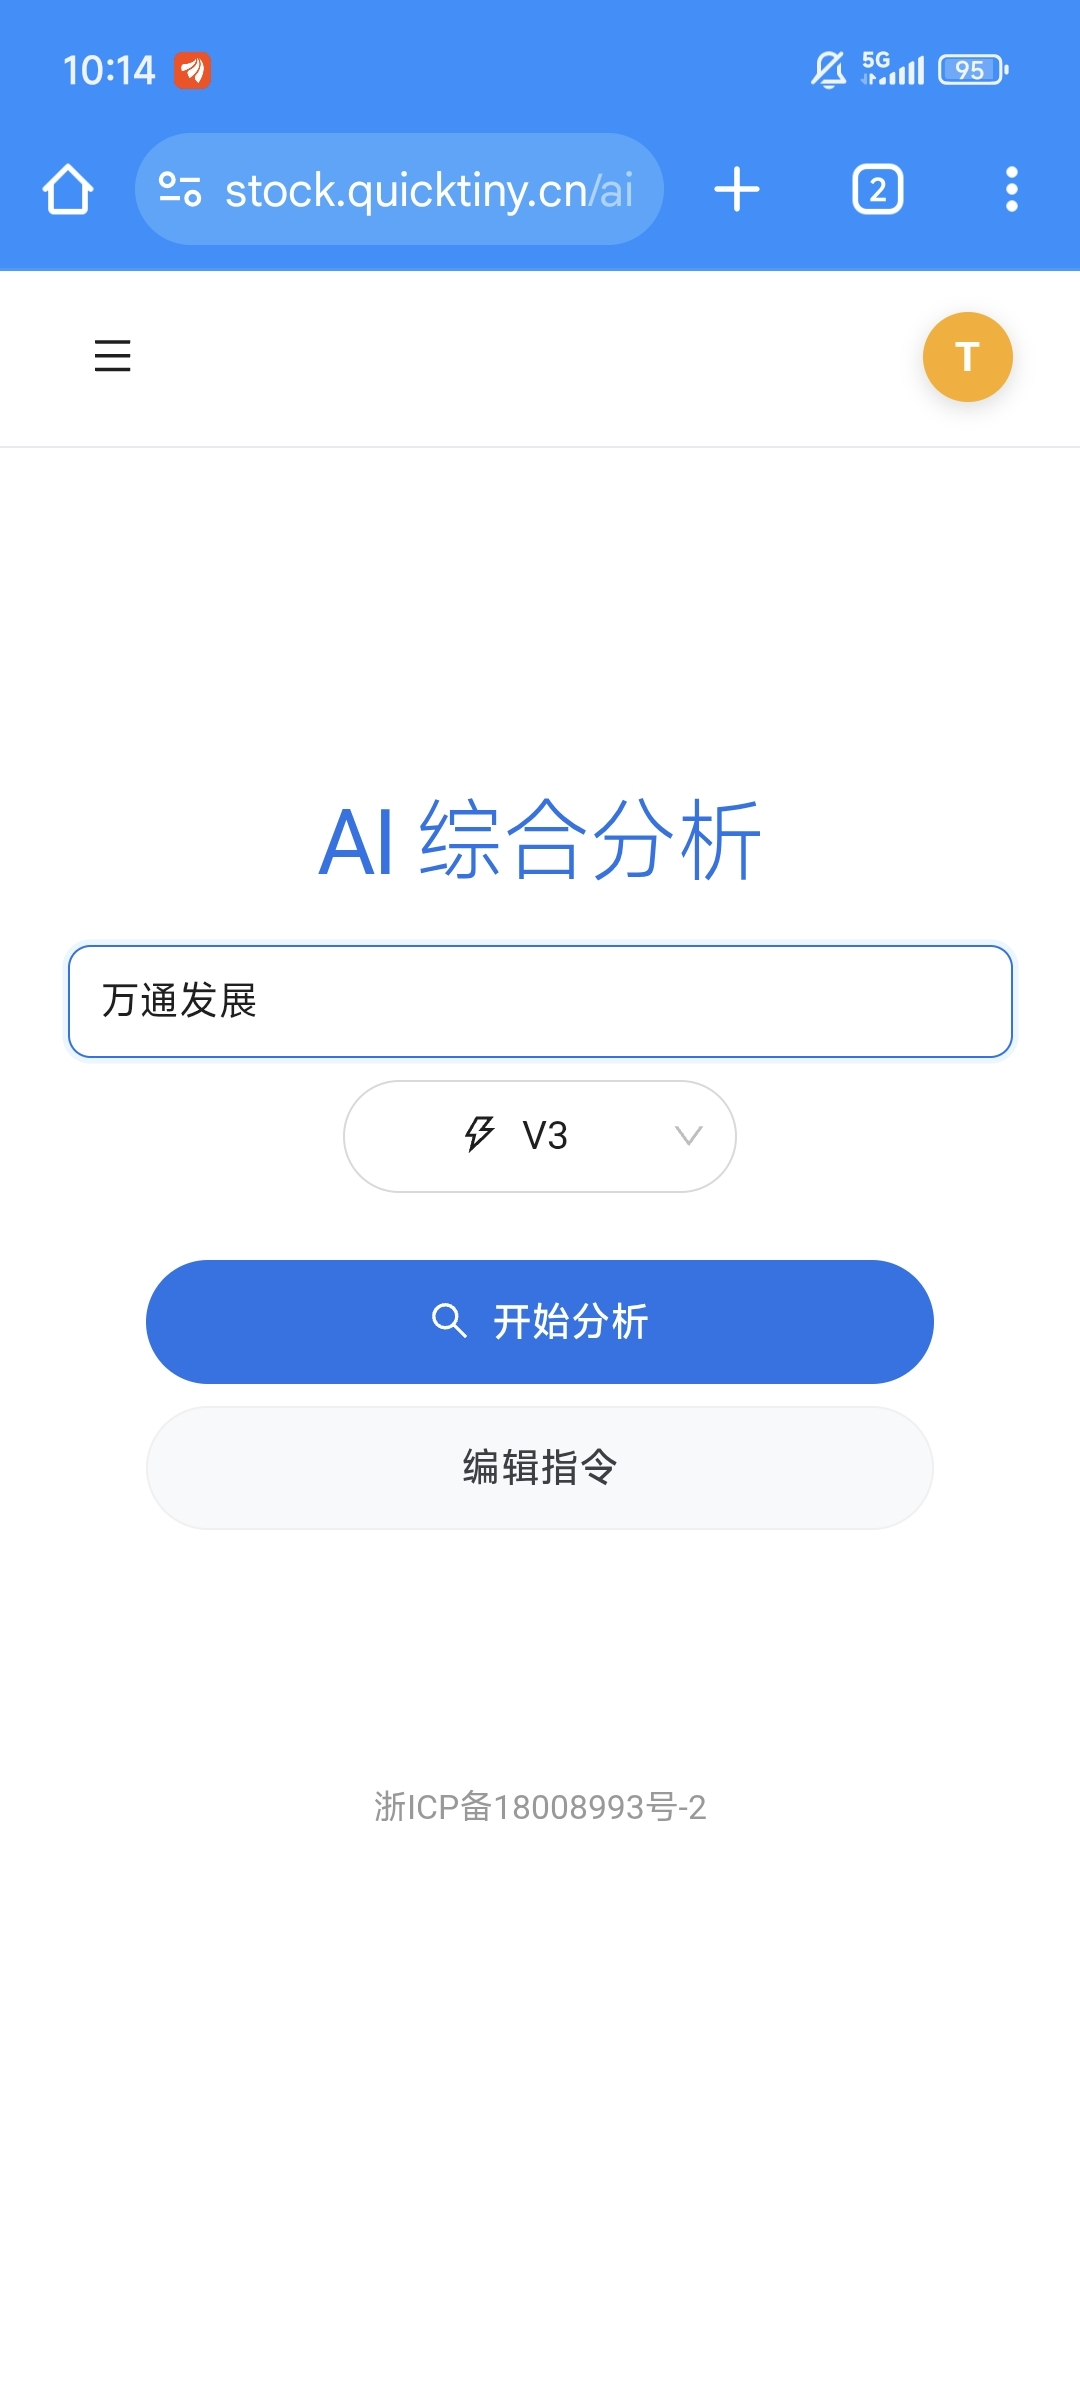Click the 开始分析 button
Screen dimensions: 1080x2400
point(540,1322)
